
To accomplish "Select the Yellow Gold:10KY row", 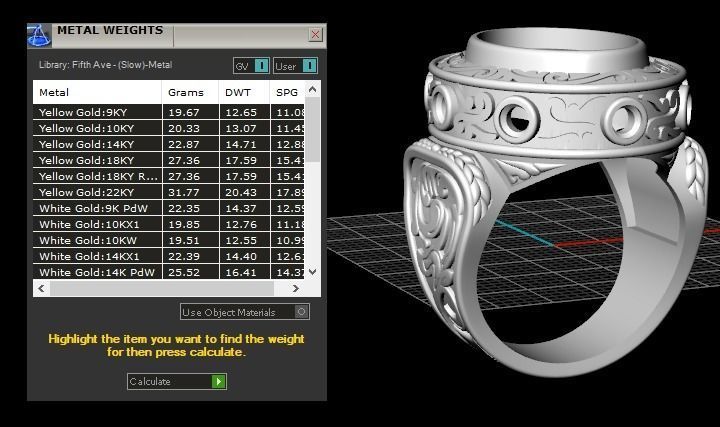I will 169,128.
